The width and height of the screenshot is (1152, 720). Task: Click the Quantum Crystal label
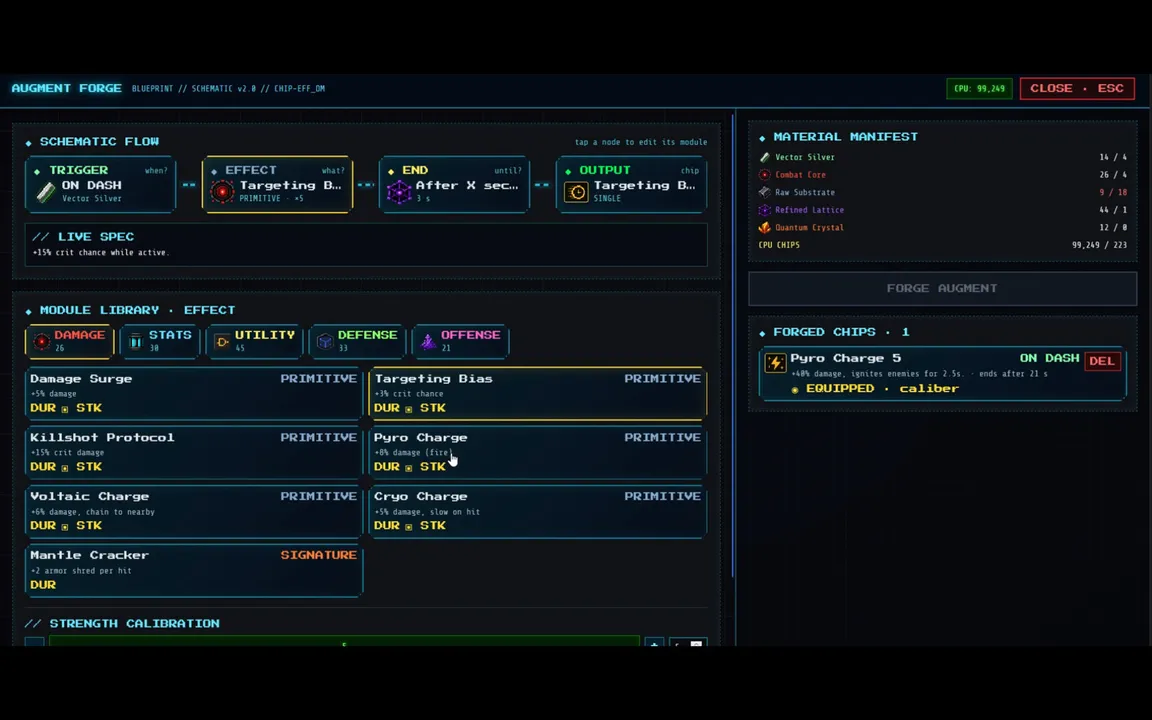pyautogui.click(x=810, y=228)
